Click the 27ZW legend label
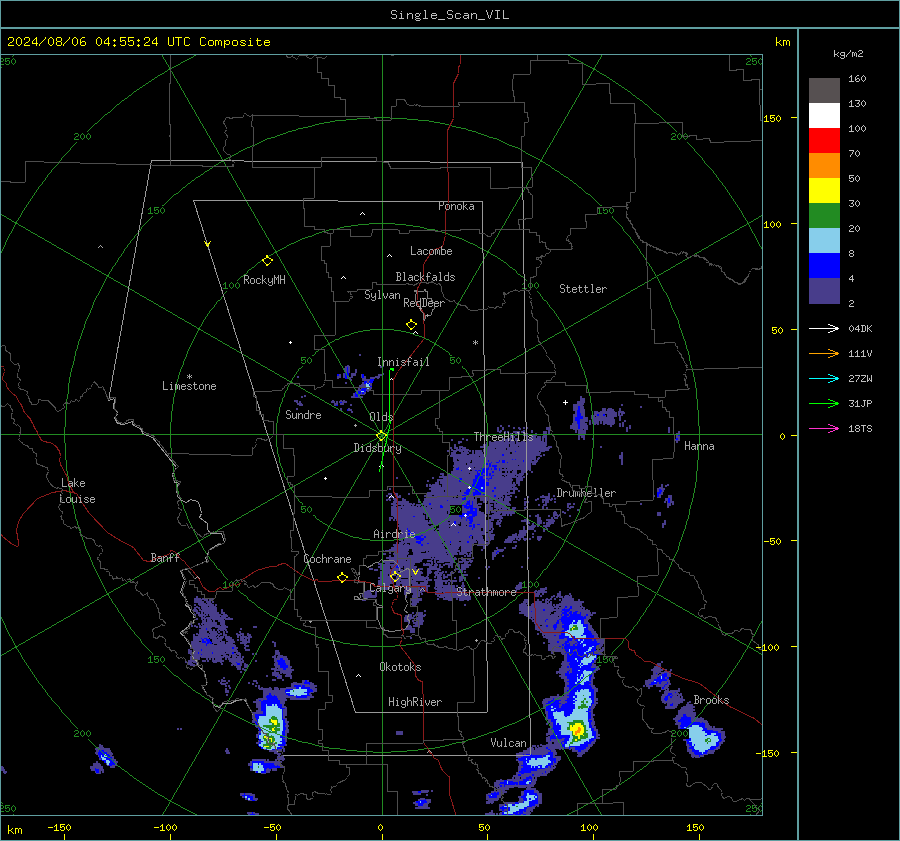Viewport: 900px width, 841px height. [x=860, y=378]
